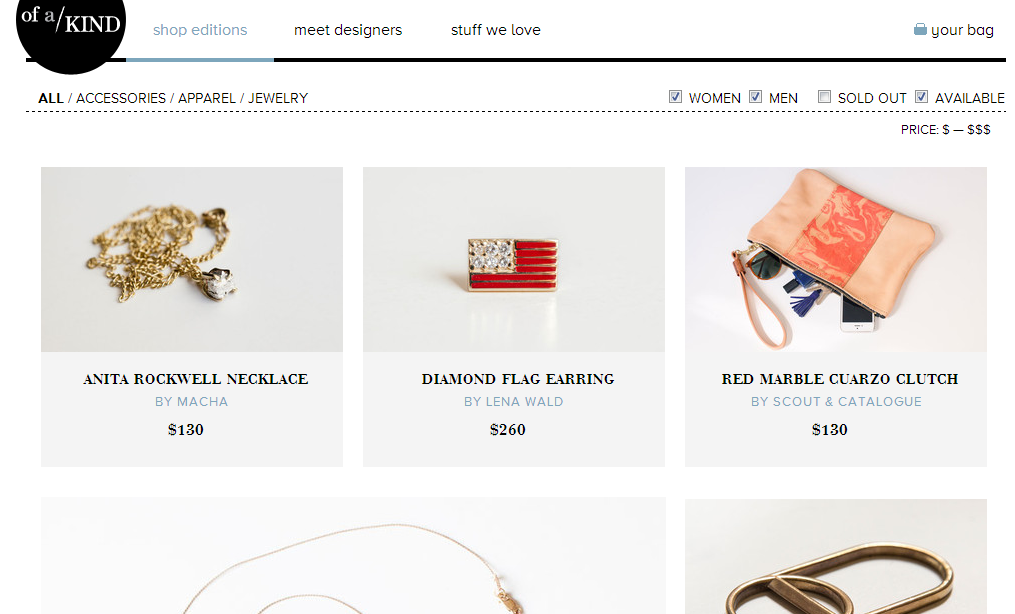Filter by Jewelry category
This screenshot has height=614, width=1015.
coord(278,98)
